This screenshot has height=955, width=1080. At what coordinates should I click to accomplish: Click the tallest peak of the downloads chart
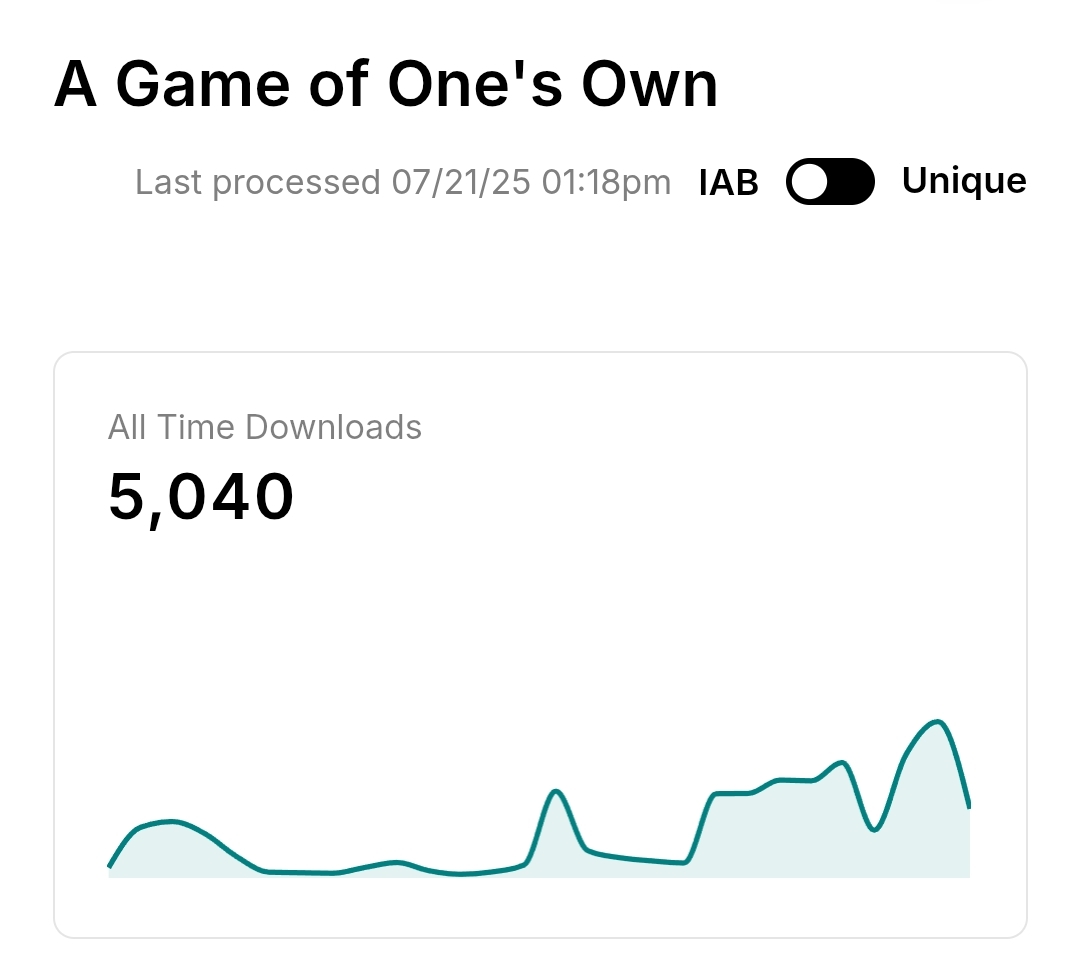(x=937, y=721)
